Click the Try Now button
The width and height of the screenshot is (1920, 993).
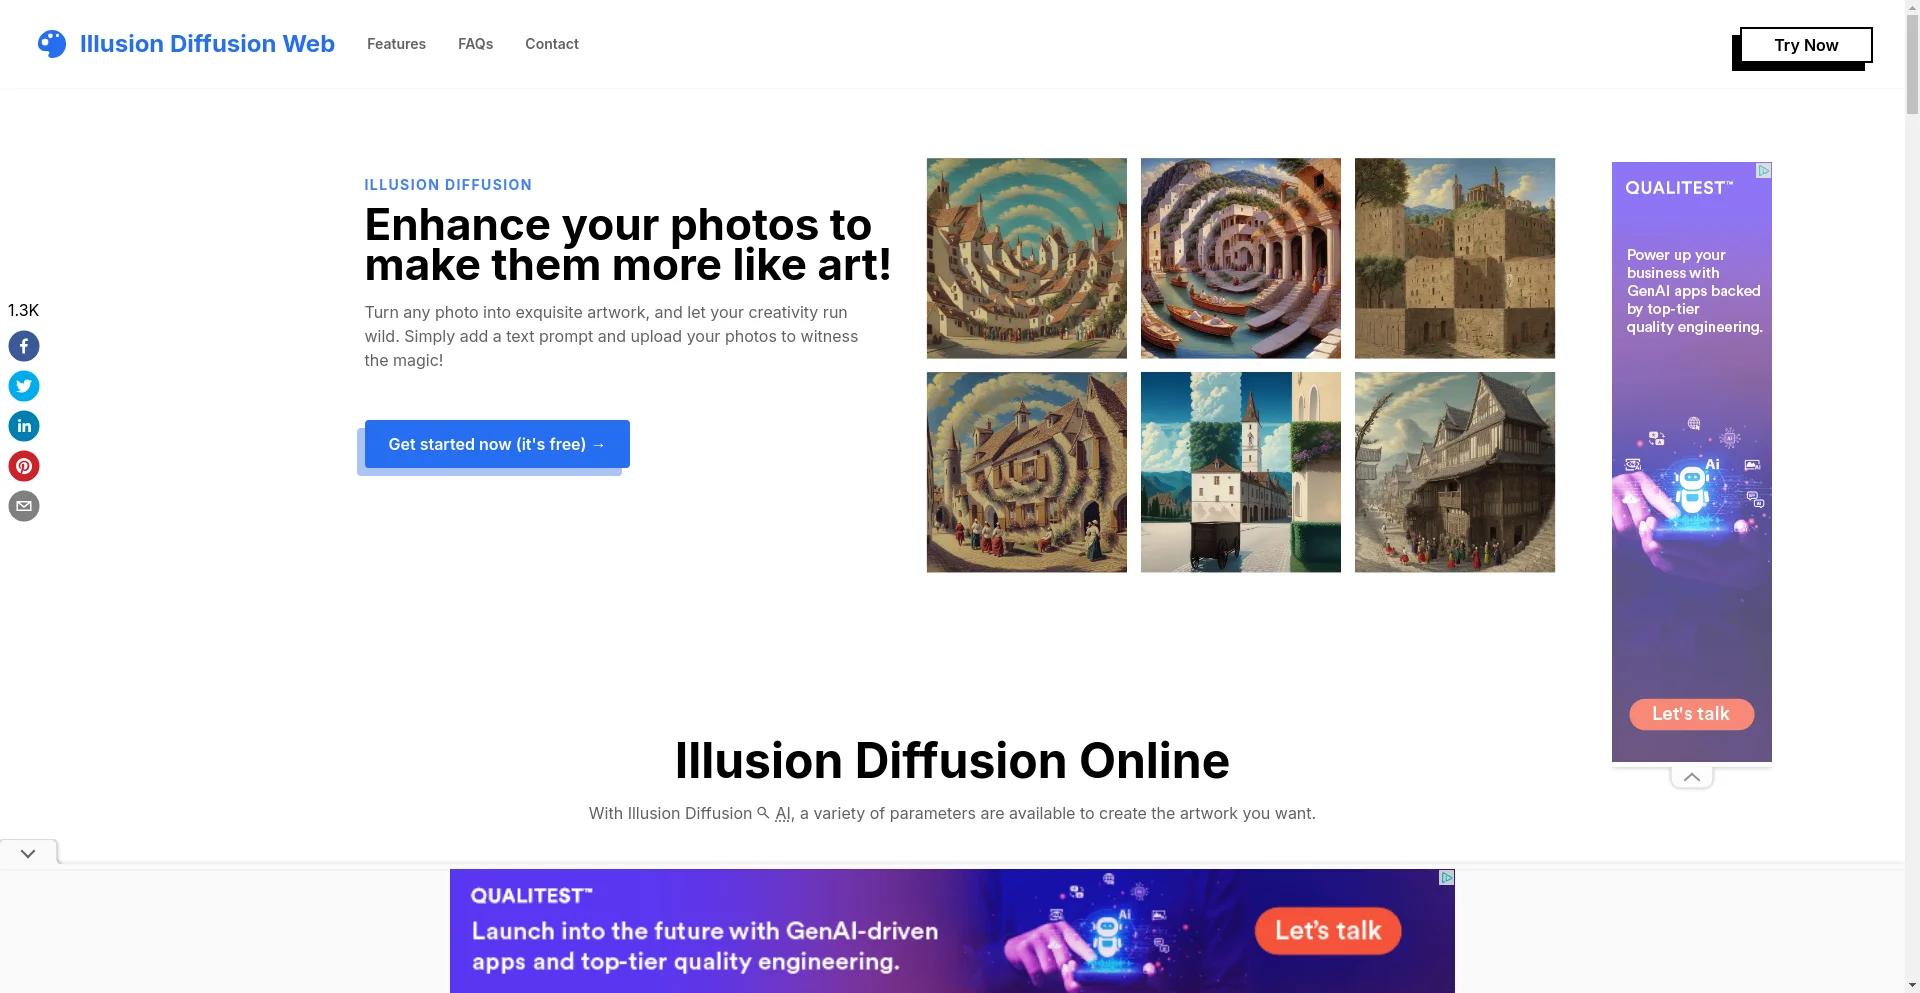point(1806,45)
